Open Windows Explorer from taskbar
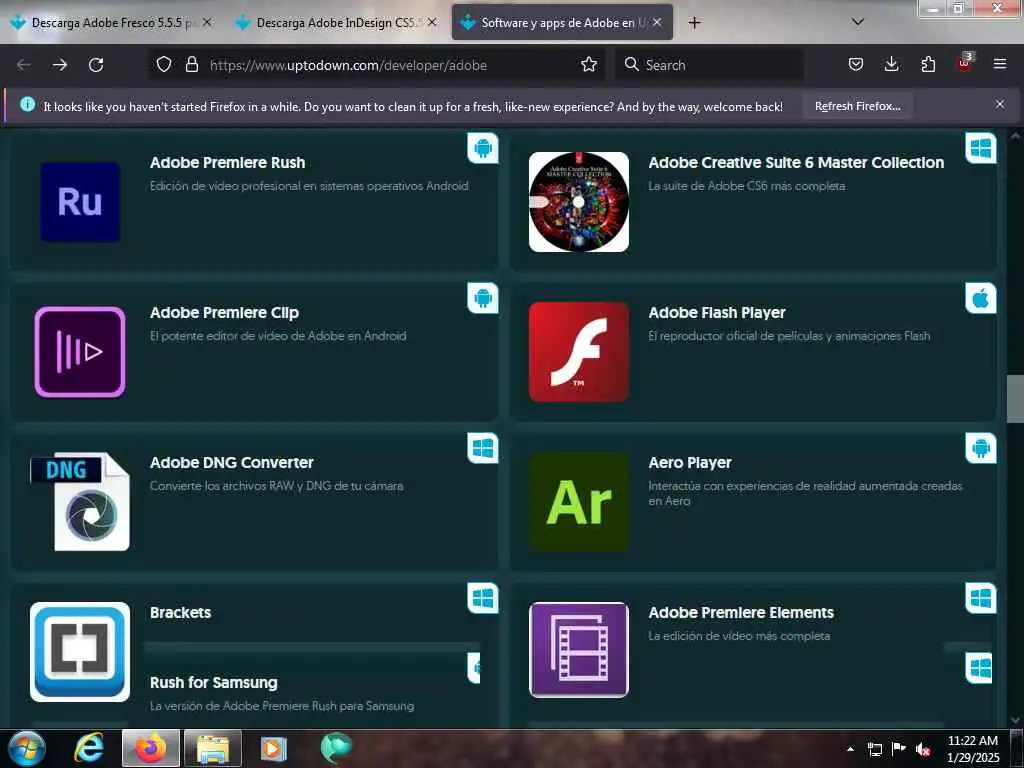This screenshot has height=768, width=1024. pyautogui.click(x=213, y=748)
